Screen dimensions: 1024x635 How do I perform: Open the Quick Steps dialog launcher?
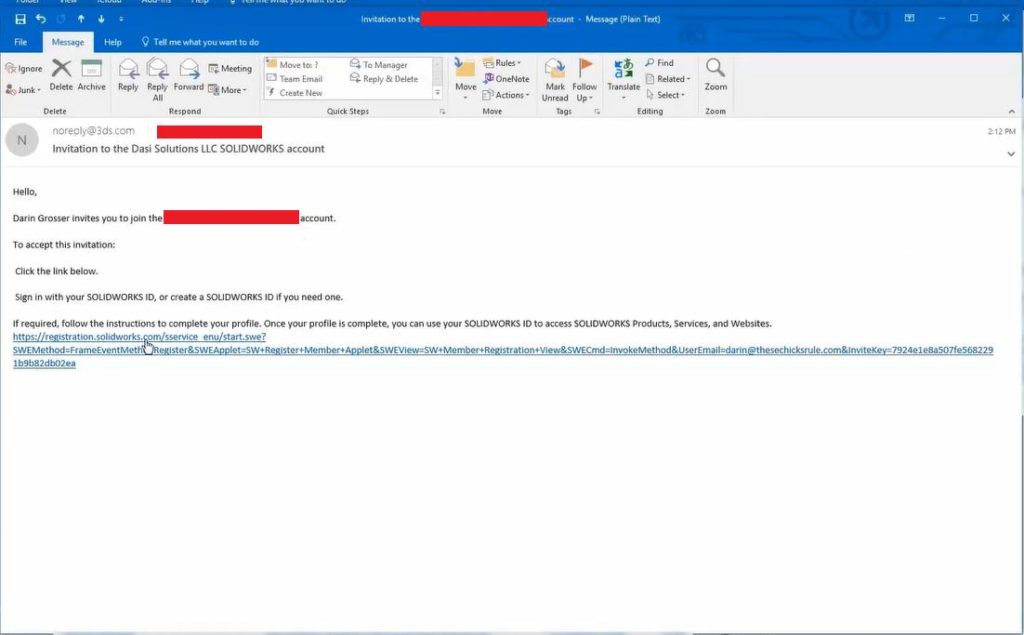click(x=442, y=112)
